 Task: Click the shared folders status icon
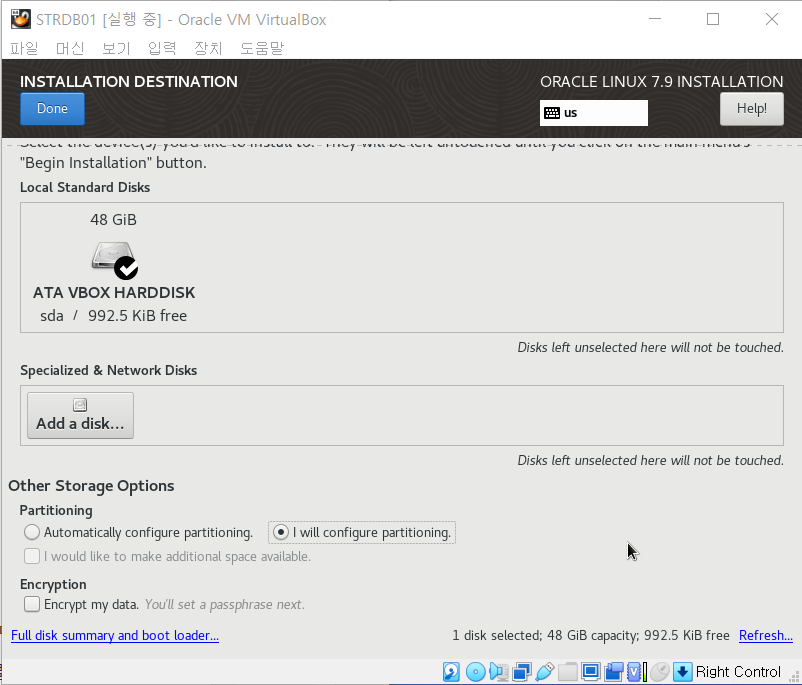pos(568,672)
